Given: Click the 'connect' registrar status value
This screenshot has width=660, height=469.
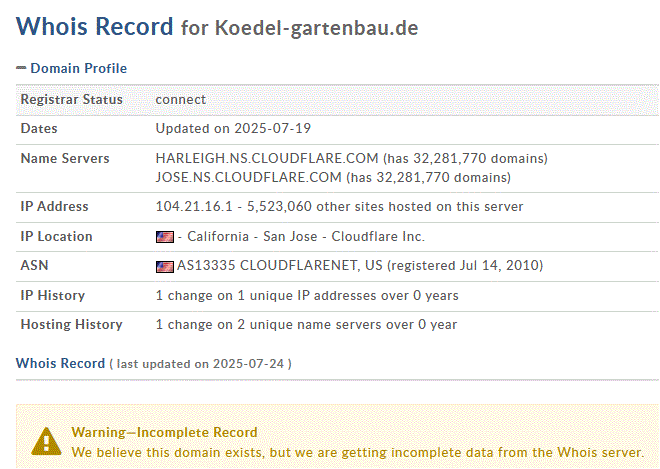Looking at the screenshot, I should tap(181, 99).
